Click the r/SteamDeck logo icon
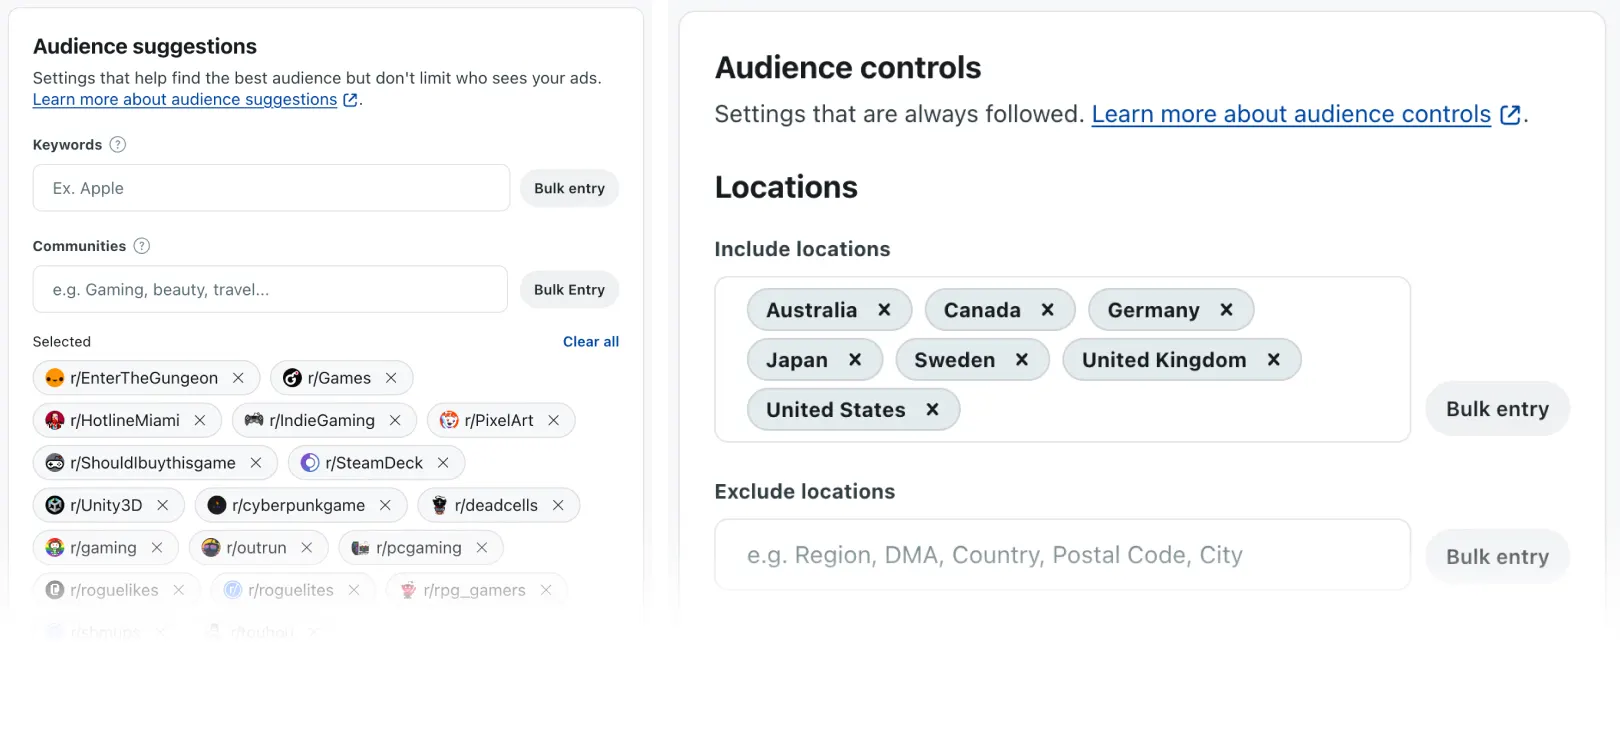The width and height of the screenshot is (1620, 740). coord(310,463)
